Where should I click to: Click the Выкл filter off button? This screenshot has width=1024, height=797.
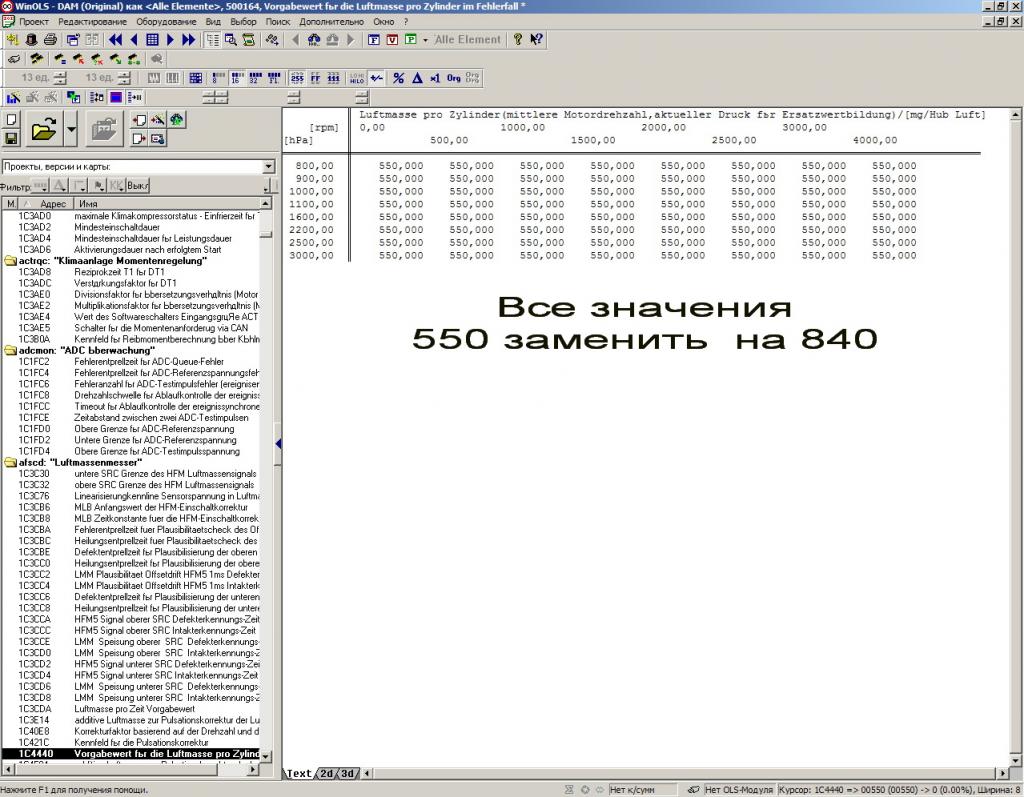pos(137,186)
